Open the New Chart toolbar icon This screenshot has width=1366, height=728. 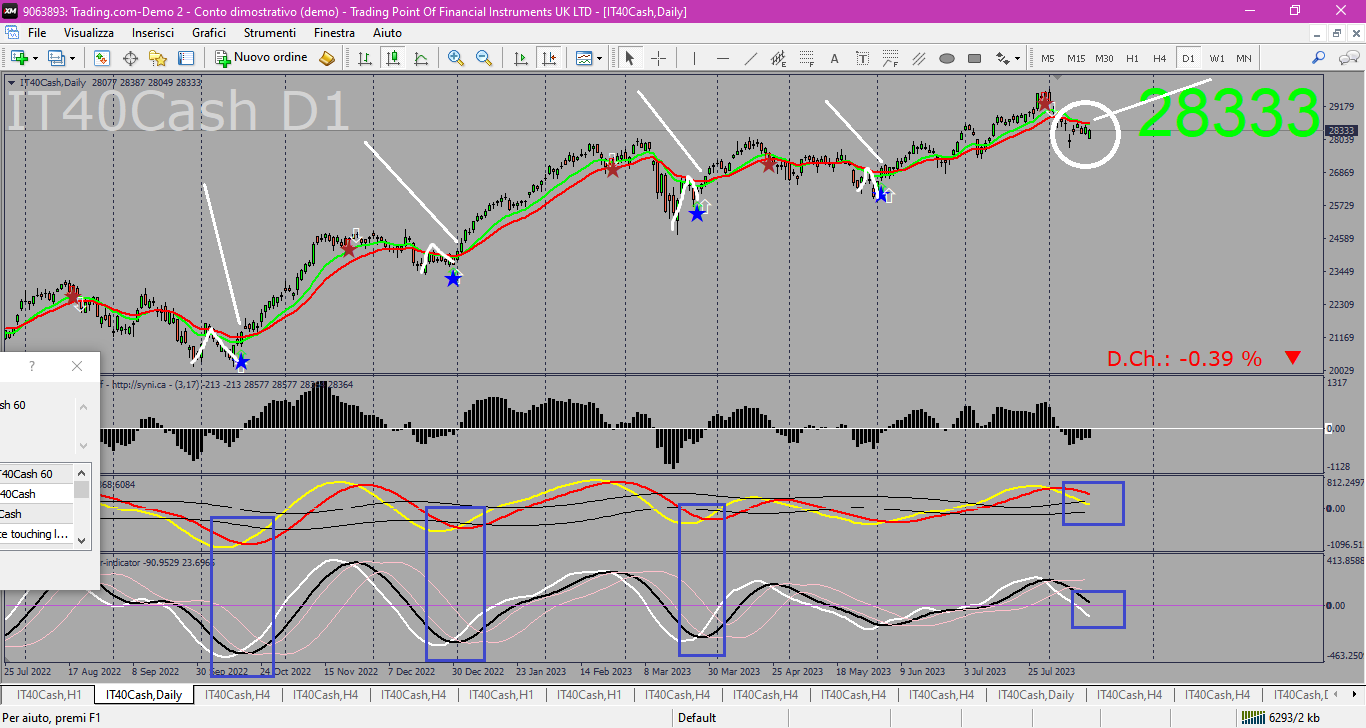[x=19, y=58]
